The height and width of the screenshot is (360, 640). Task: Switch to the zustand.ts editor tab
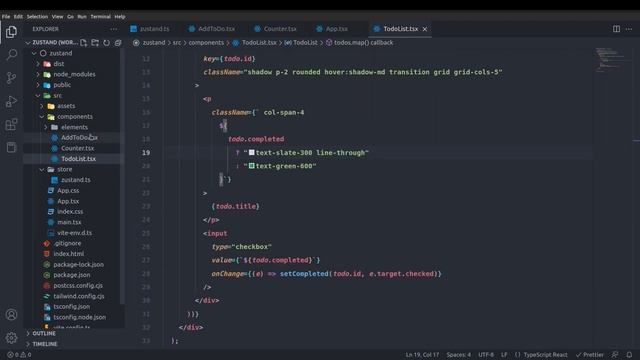(150, 29)
